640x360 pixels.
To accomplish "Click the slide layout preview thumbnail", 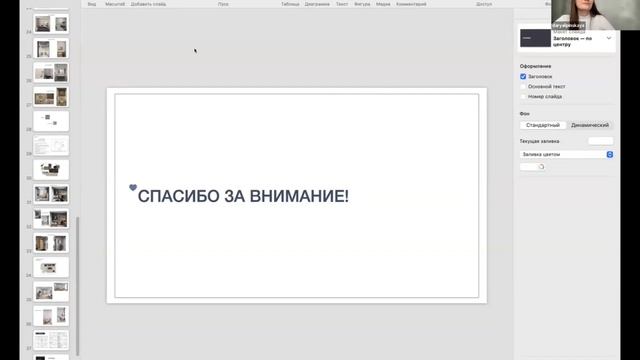I will [x=535, y=38].
